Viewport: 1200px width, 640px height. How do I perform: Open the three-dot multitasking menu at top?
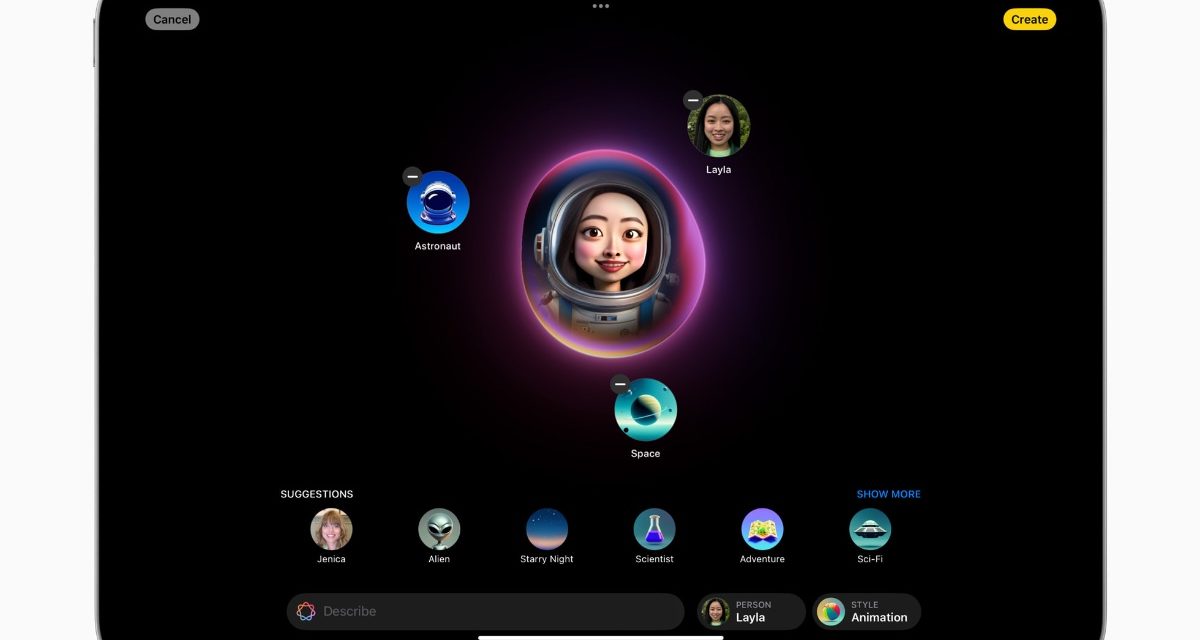click(600, 6)
